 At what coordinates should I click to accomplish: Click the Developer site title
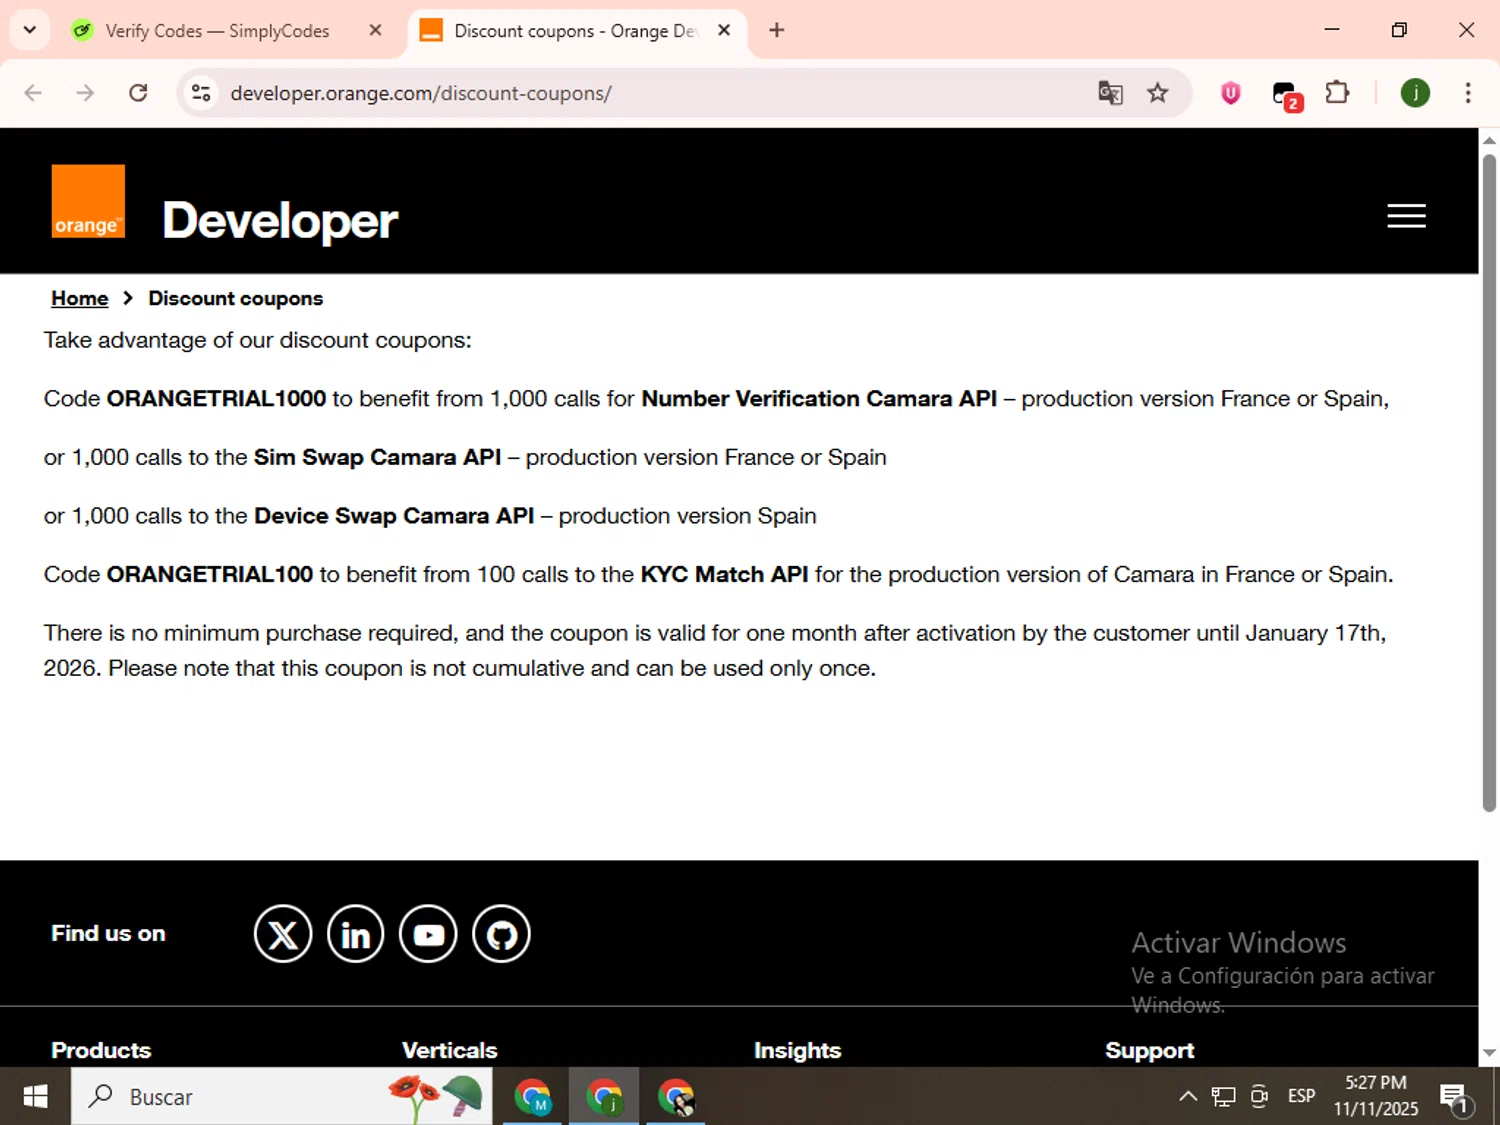tap(280, 220)
